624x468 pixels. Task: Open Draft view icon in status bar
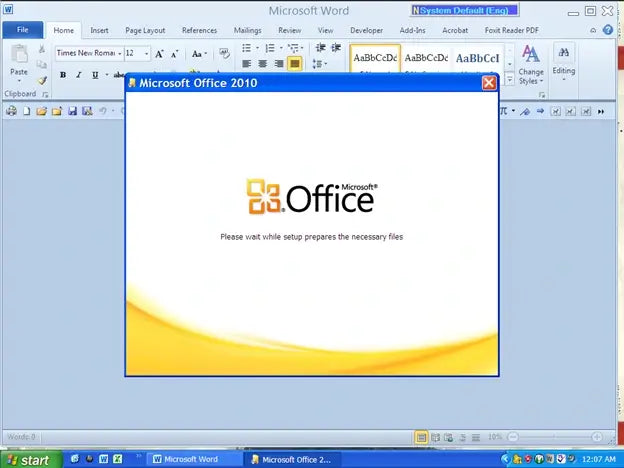pyautogui.click(x=476, y=438)
